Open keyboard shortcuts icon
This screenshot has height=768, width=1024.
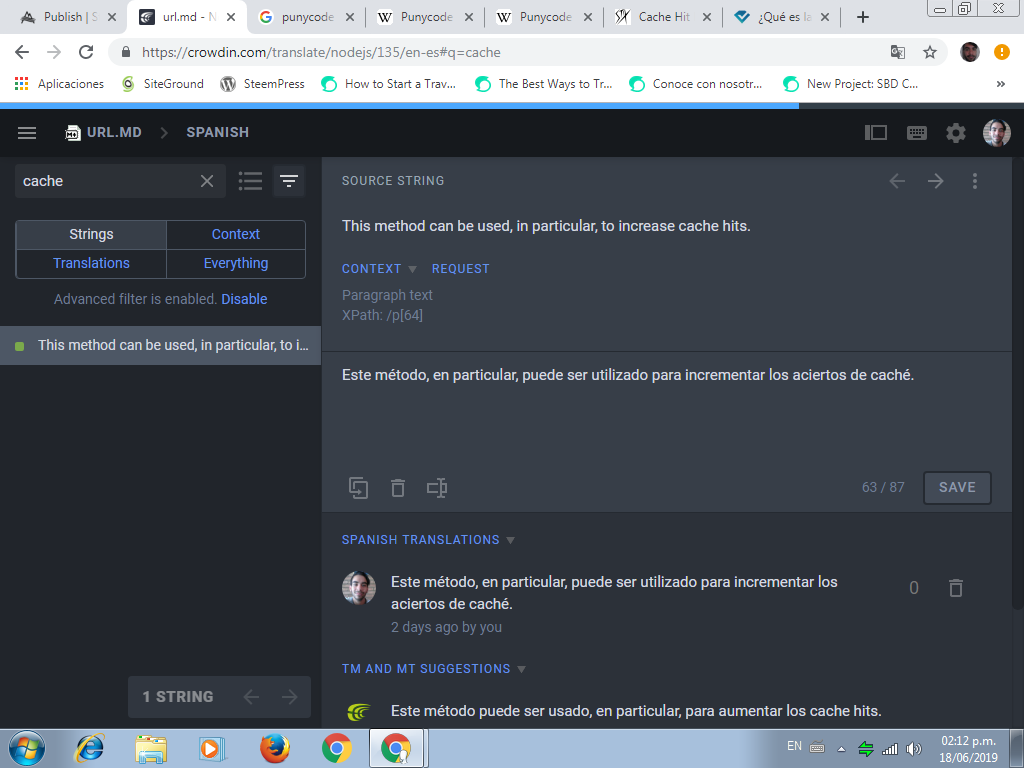(916, 133)
